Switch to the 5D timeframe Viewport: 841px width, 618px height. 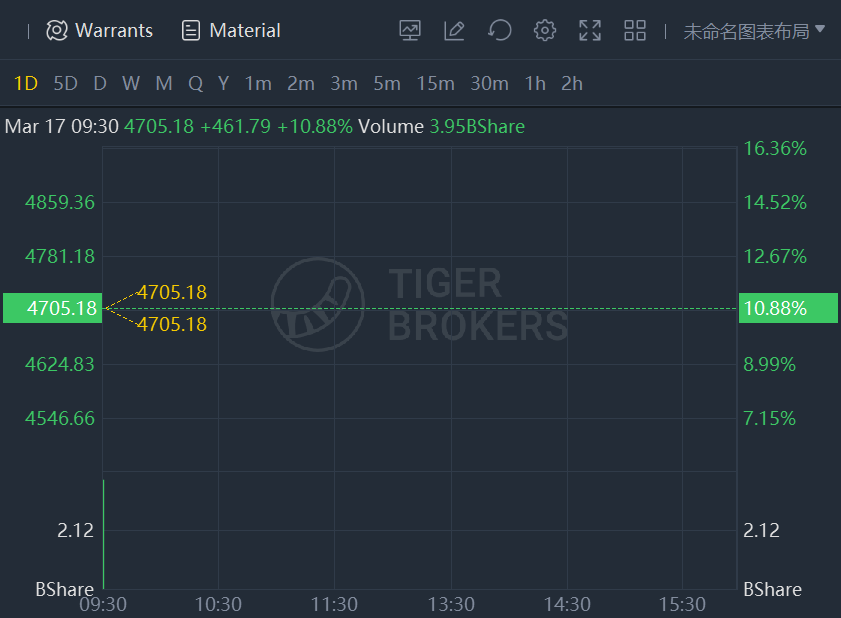(65, 84)
